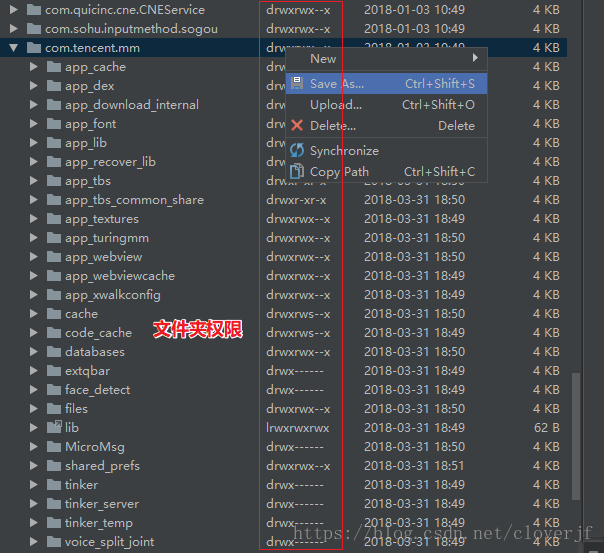Viewport: 604px width, 553px height.
Task: Click the 62 B size of lib
Action: [546, 428]
